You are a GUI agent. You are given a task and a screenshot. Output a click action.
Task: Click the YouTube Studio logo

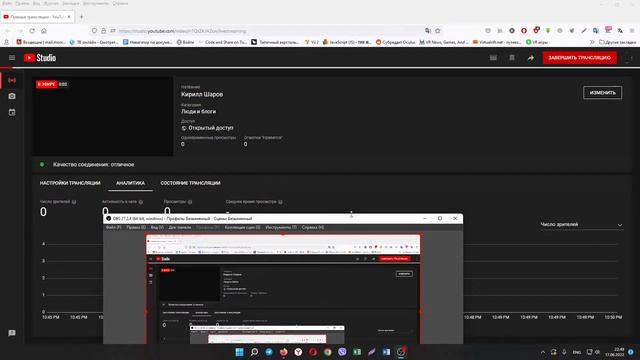[40, 58]
